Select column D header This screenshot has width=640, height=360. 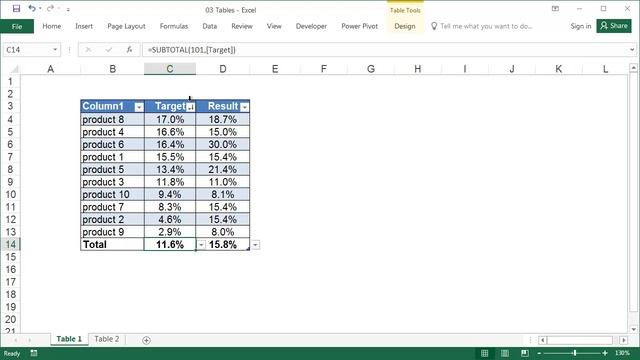[x=222, y=69]
